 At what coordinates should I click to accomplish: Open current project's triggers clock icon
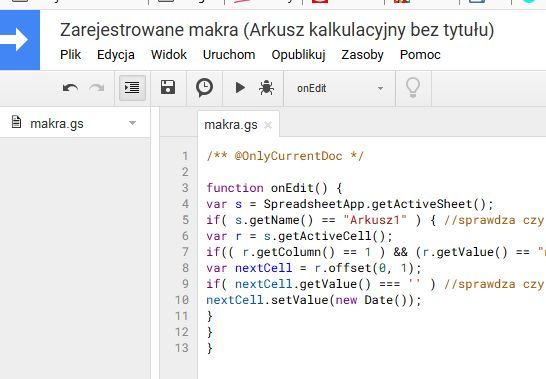(x=204, y=88)
